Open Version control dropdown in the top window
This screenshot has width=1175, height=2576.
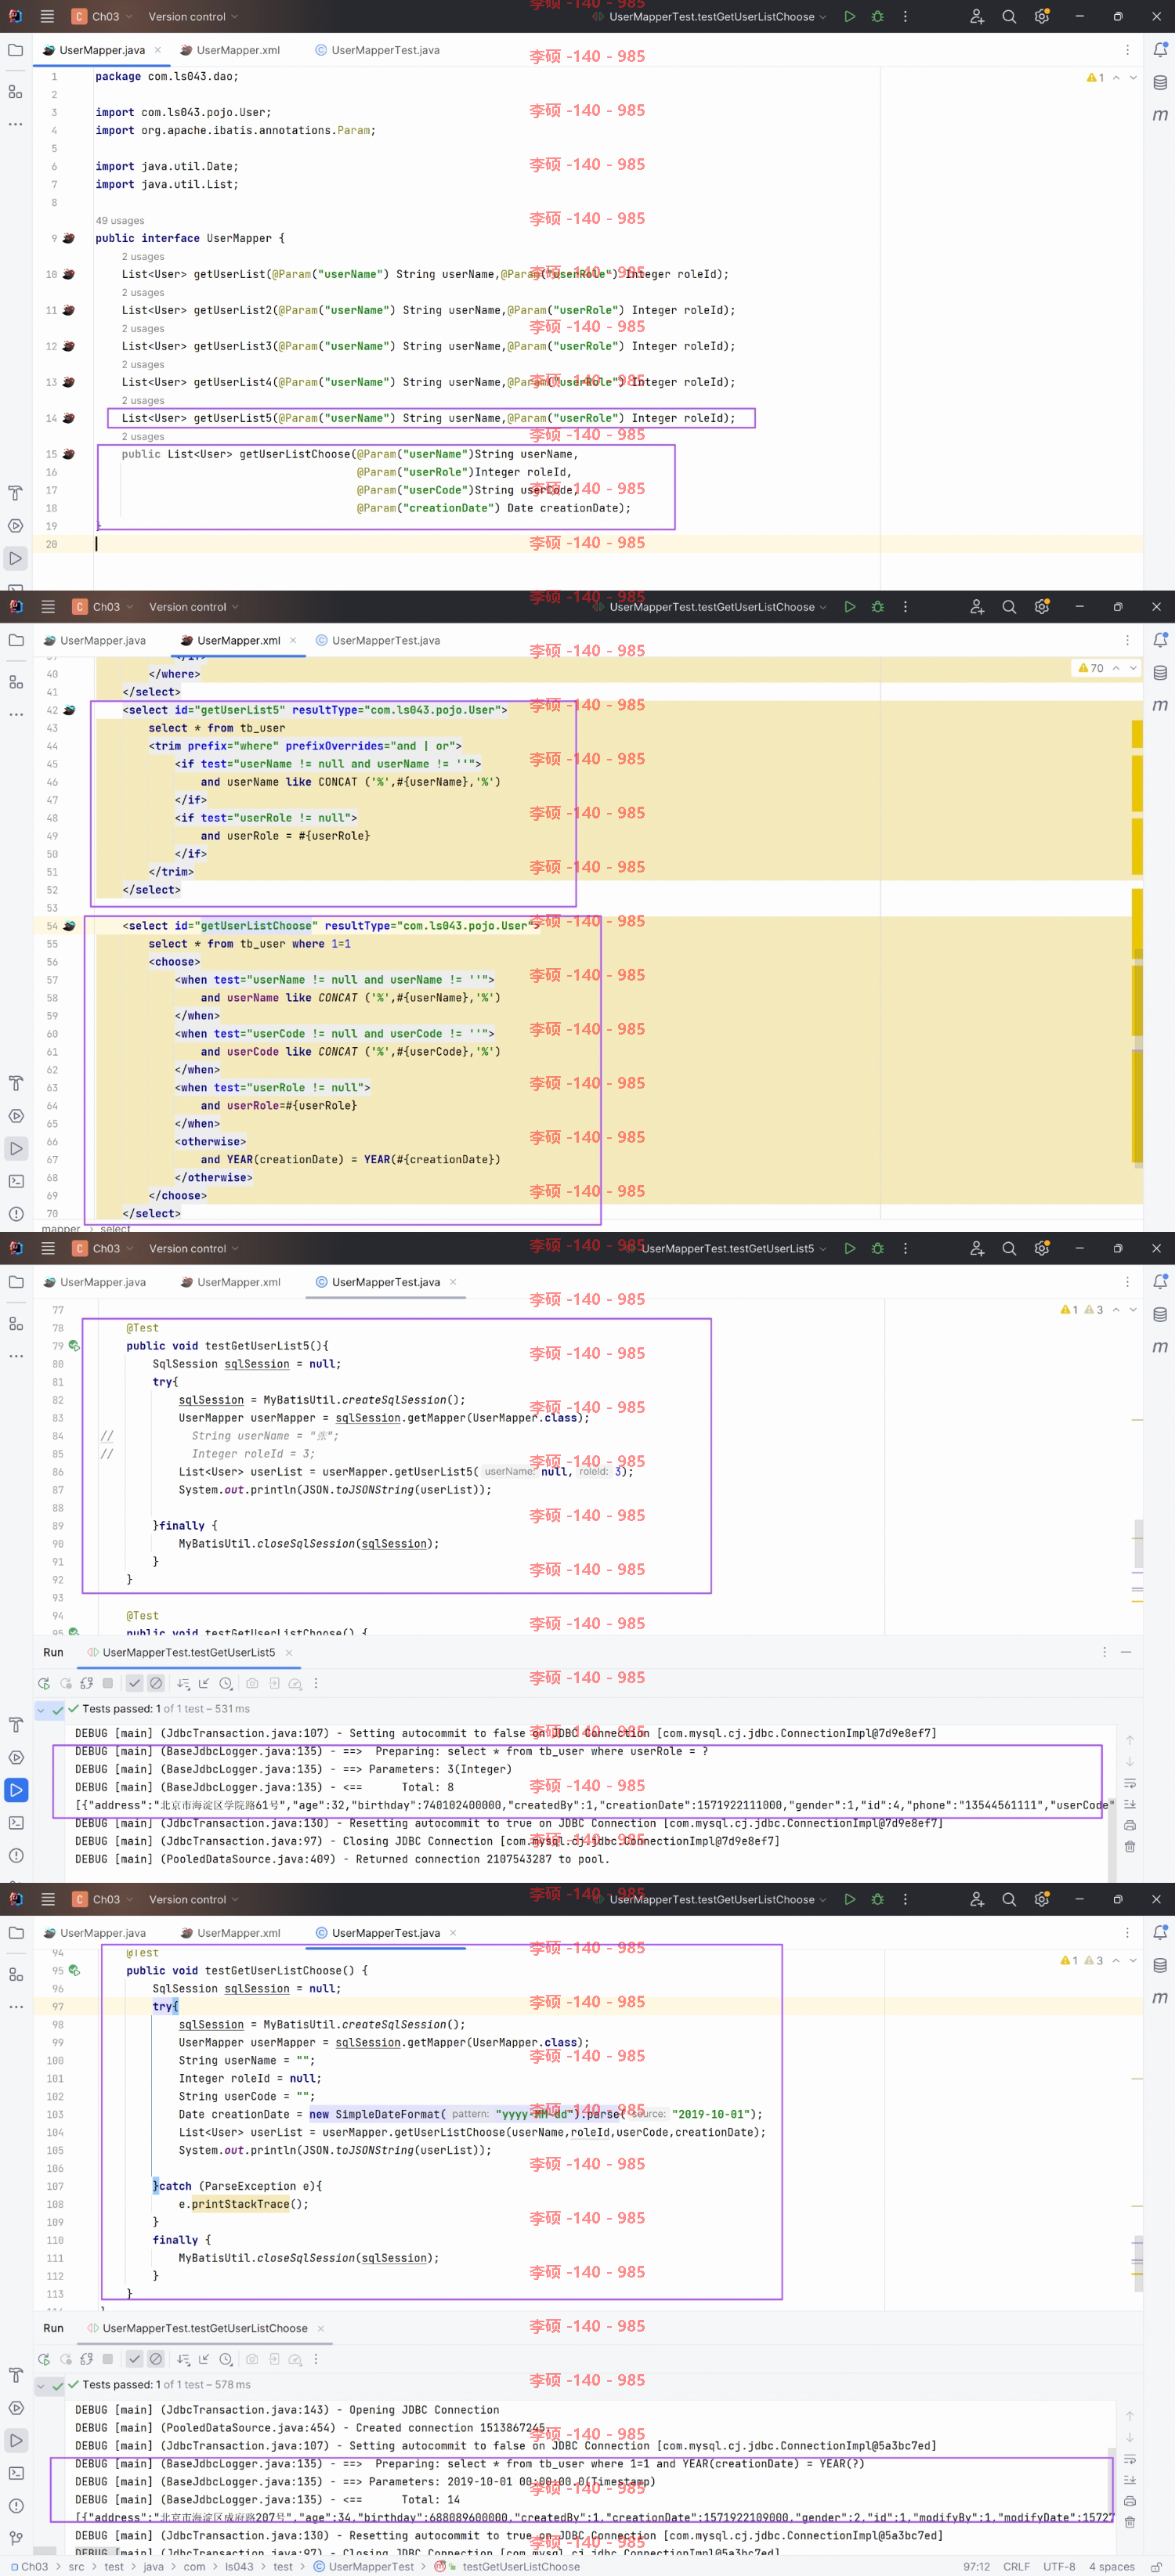click(x=193, y=17)
